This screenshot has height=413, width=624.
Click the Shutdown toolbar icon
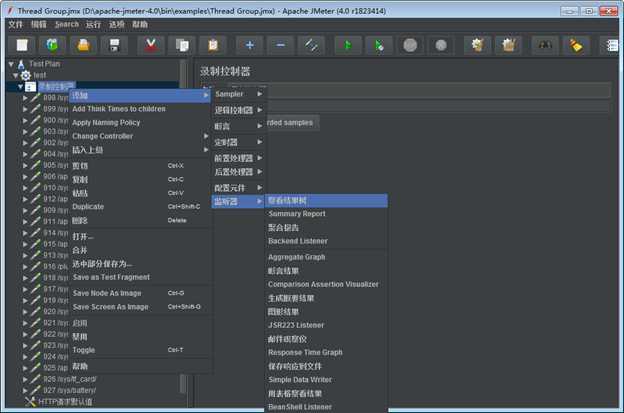click(441, 45)
